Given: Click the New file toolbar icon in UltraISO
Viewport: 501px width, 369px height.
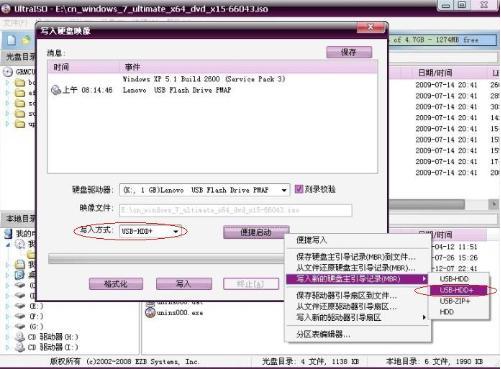Looking at the screenshot, I should pos(11,40).
